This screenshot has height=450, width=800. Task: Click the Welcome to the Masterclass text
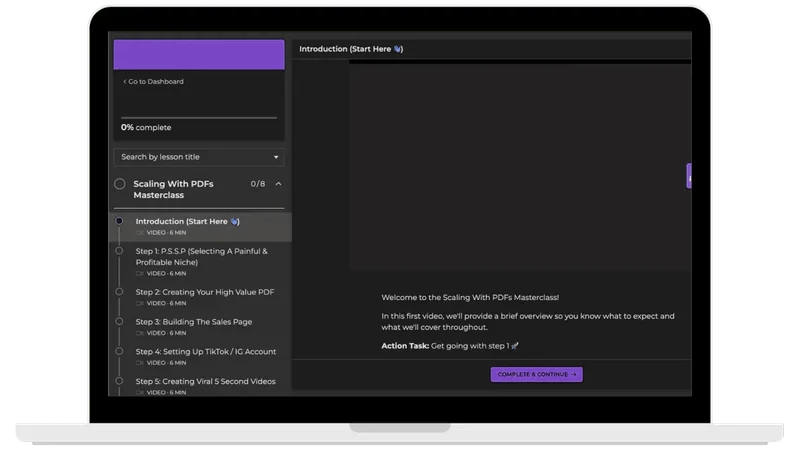click(x=470, y=297)
